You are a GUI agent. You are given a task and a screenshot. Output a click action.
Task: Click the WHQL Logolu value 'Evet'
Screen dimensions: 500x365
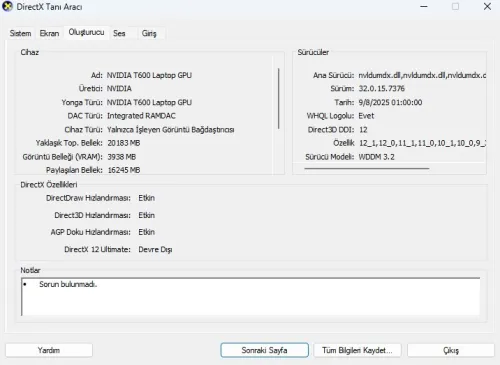pos(366,116)
